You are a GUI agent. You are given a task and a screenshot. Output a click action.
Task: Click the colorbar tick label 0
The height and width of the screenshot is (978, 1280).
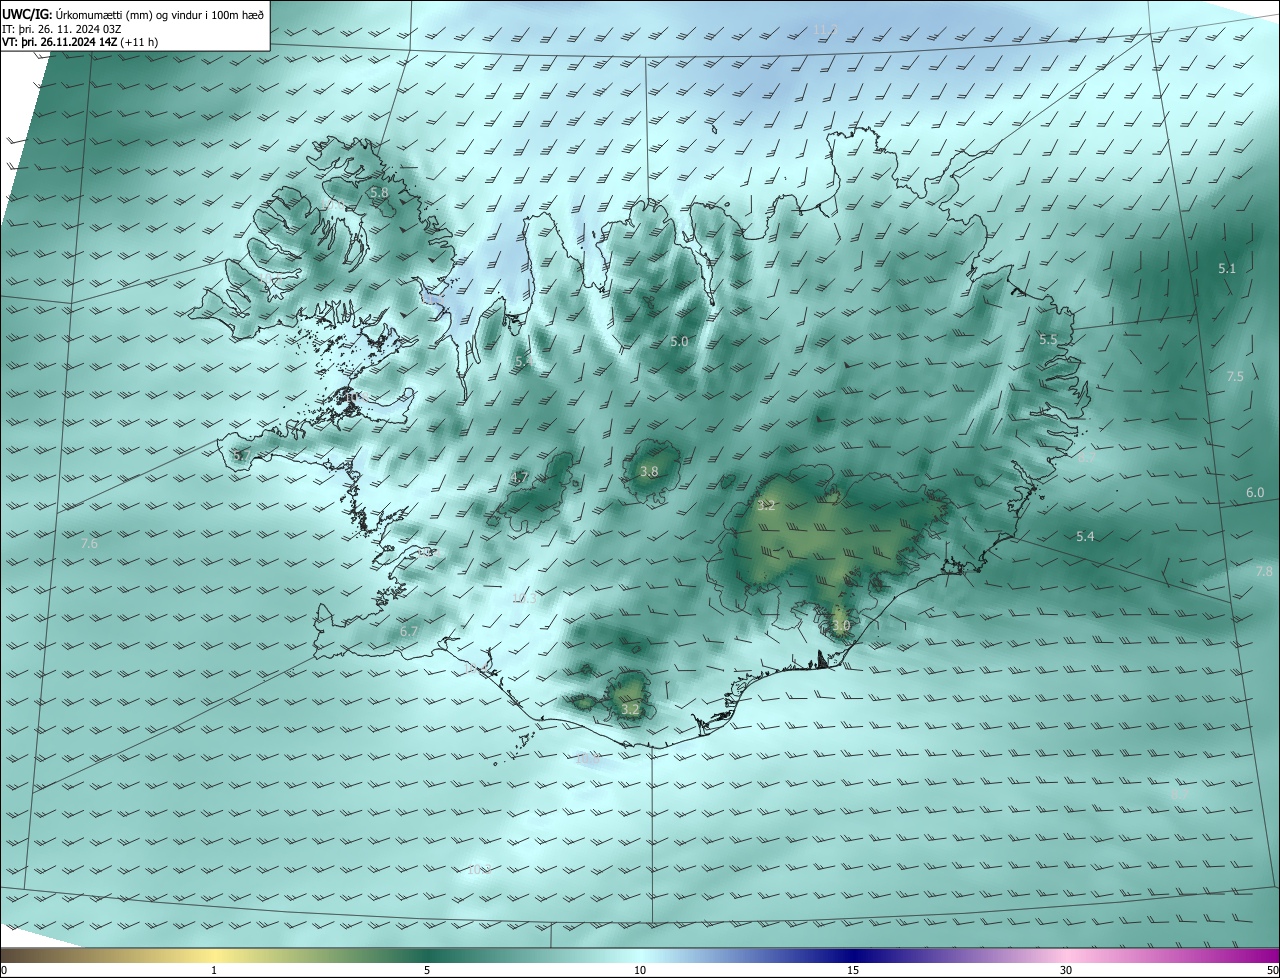pyautogui.click(x=4, y=970)
